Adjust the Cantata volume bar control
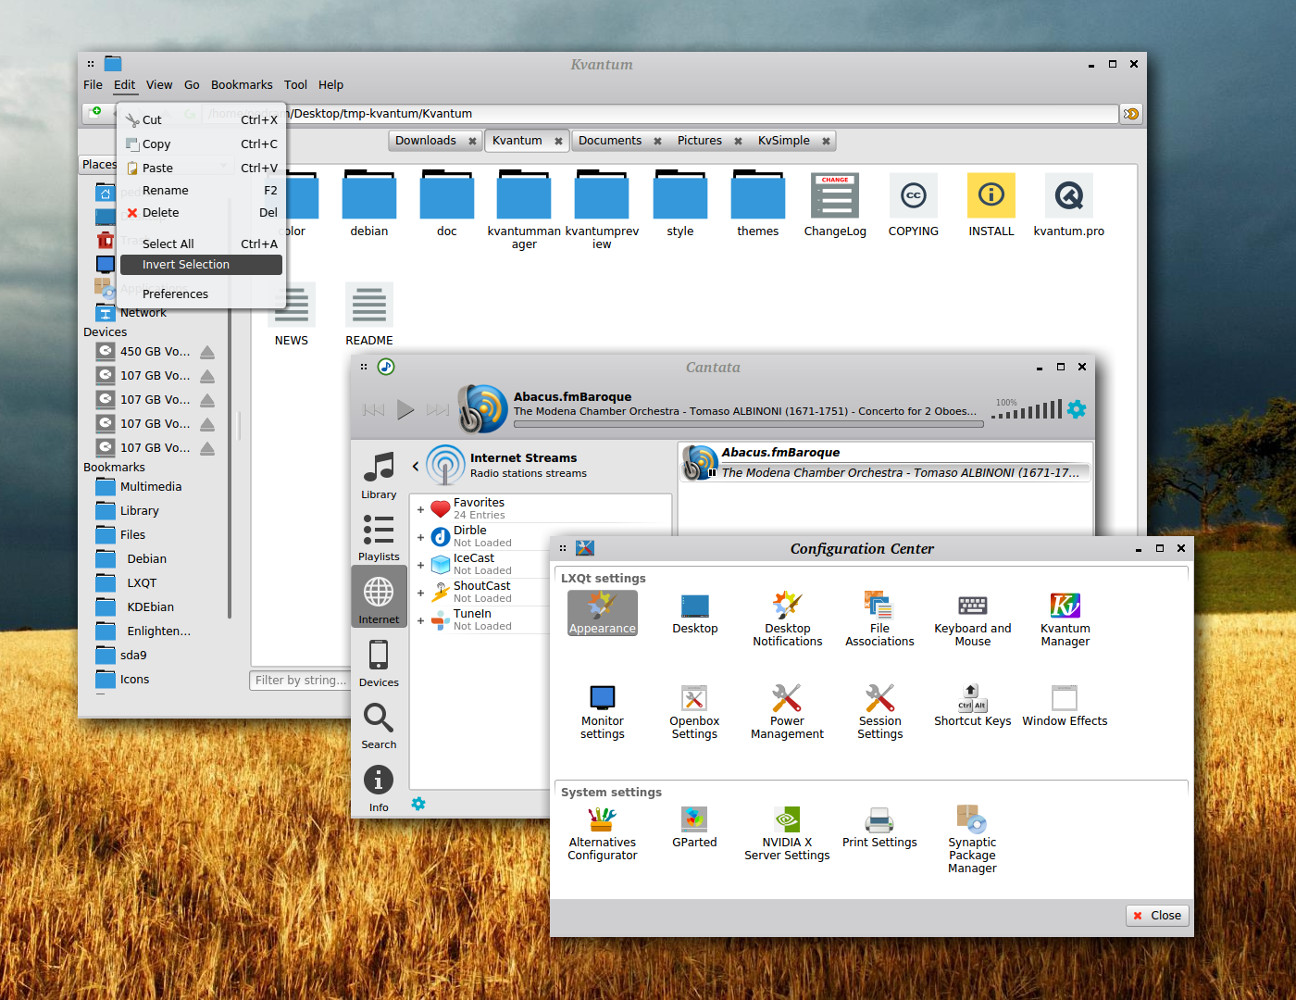The image size is (1296, 1000). click(x=1027, y=409)
